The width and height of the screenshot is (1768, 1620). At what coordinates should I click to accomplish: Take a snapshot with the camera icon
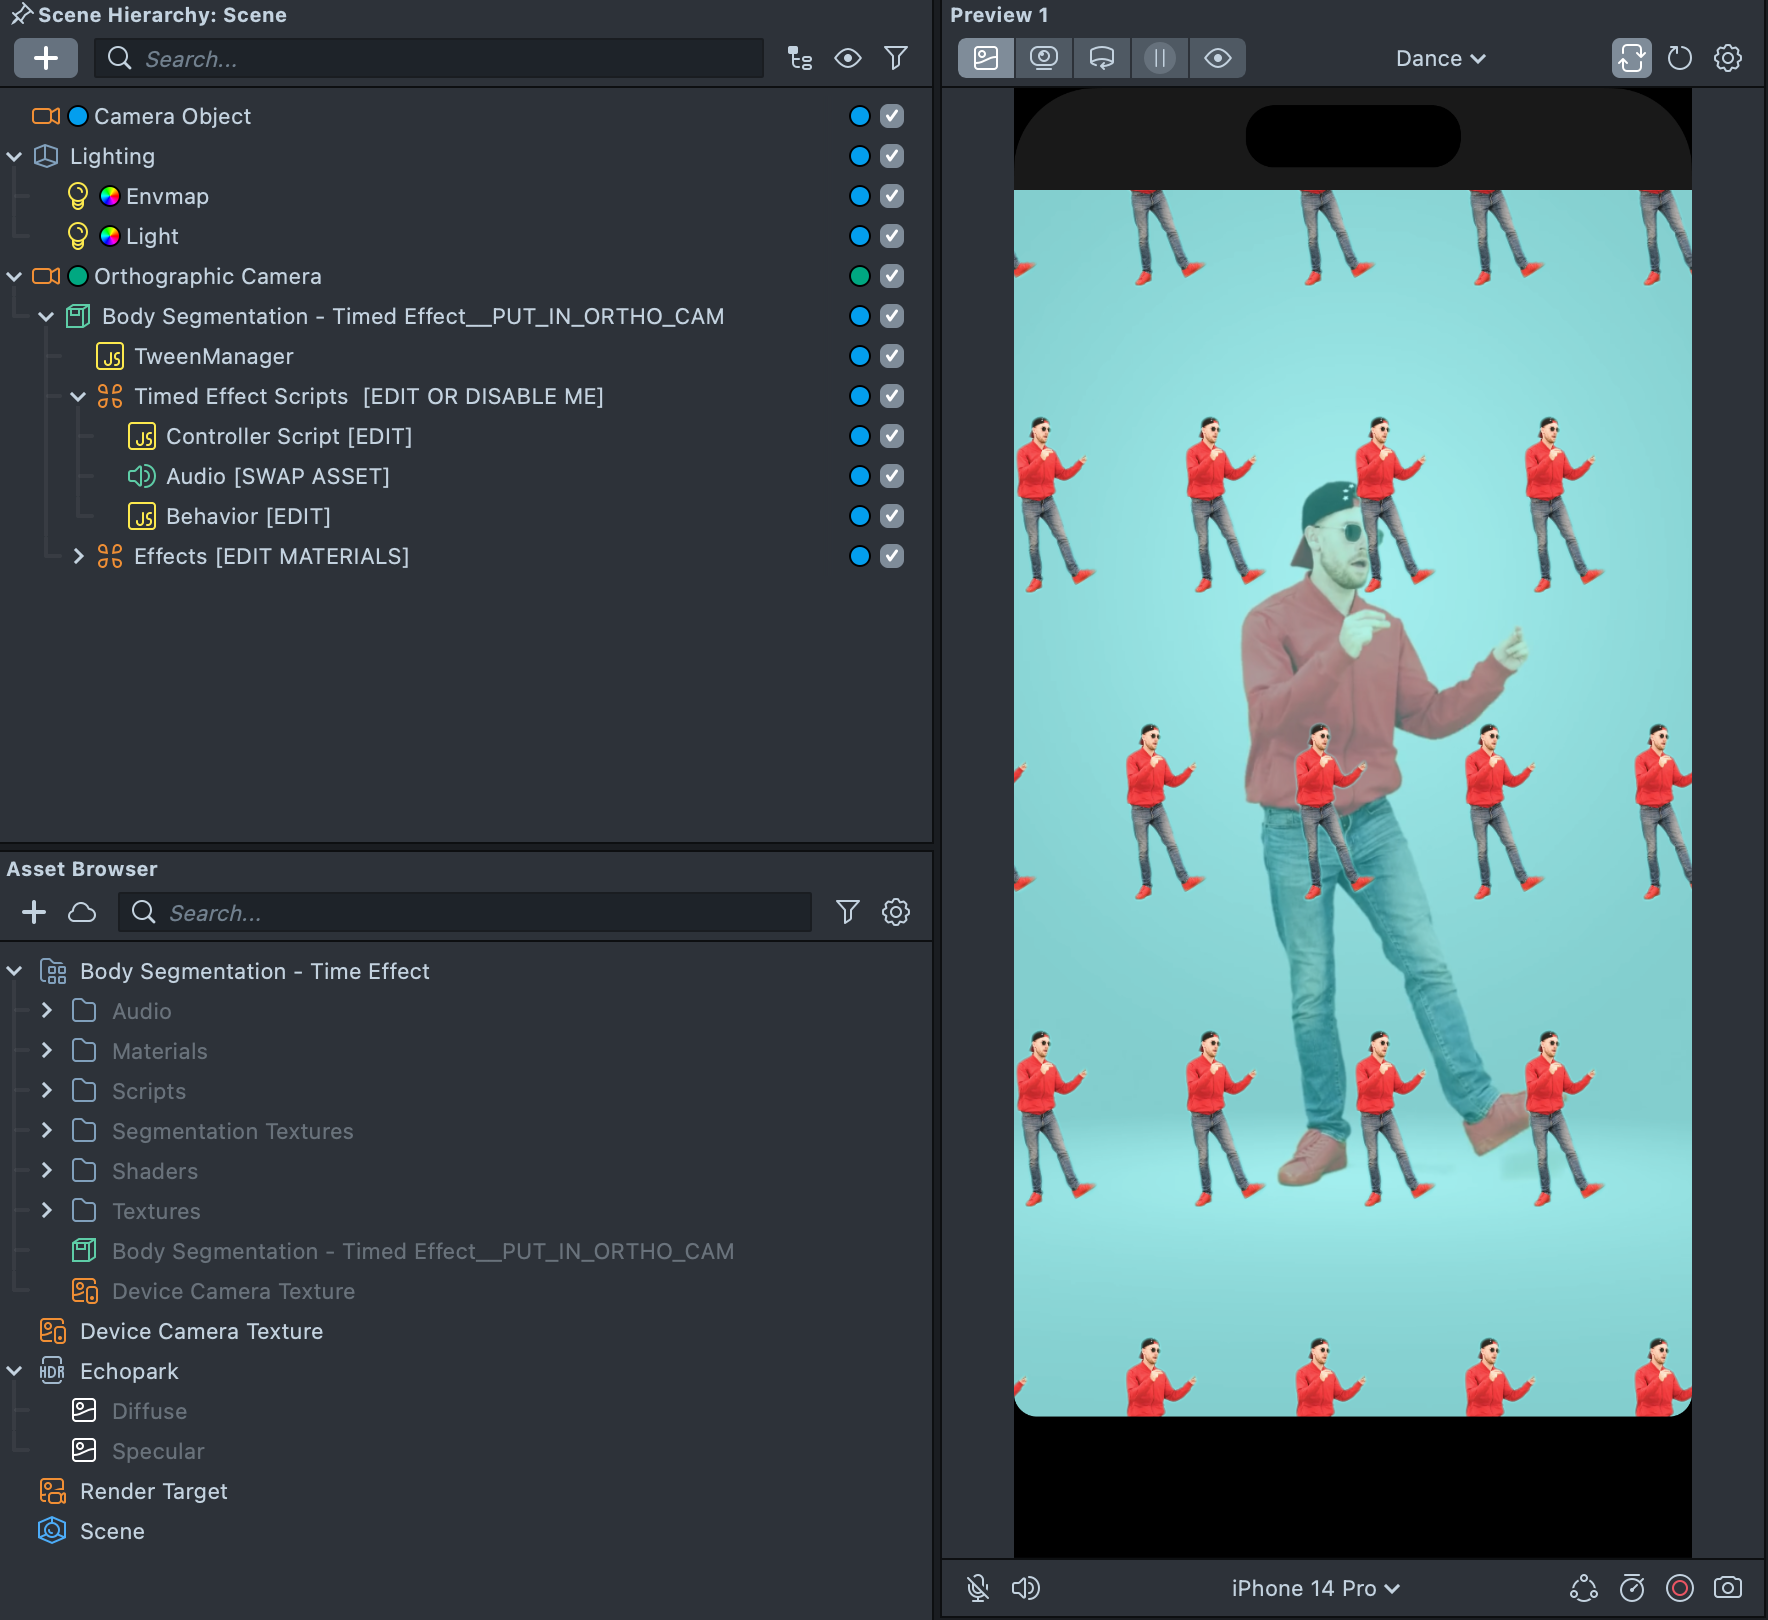point(1728,1588)
